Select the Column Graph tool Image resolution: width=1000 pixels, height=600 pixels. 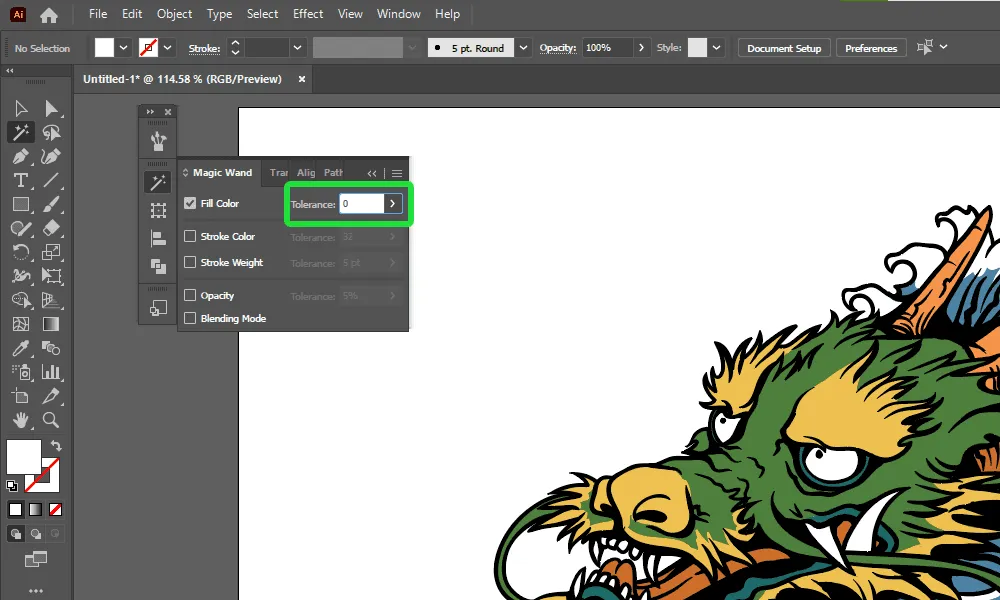(x=51, y=372)
